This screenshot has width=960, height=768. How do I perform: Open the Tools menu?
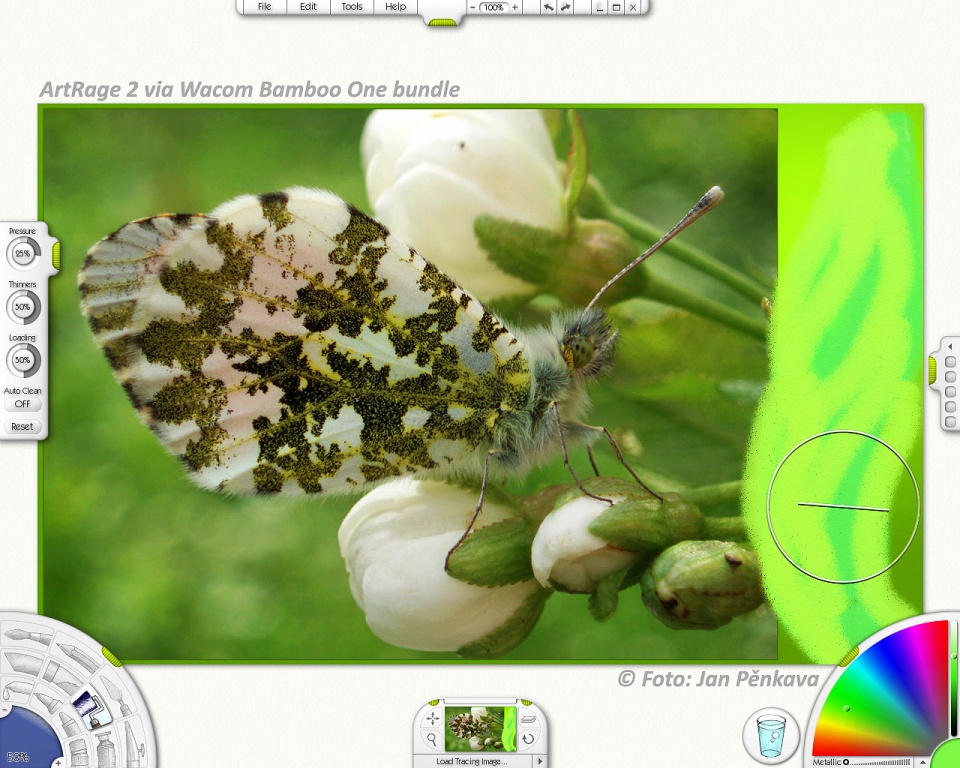(x=351, y=7)
